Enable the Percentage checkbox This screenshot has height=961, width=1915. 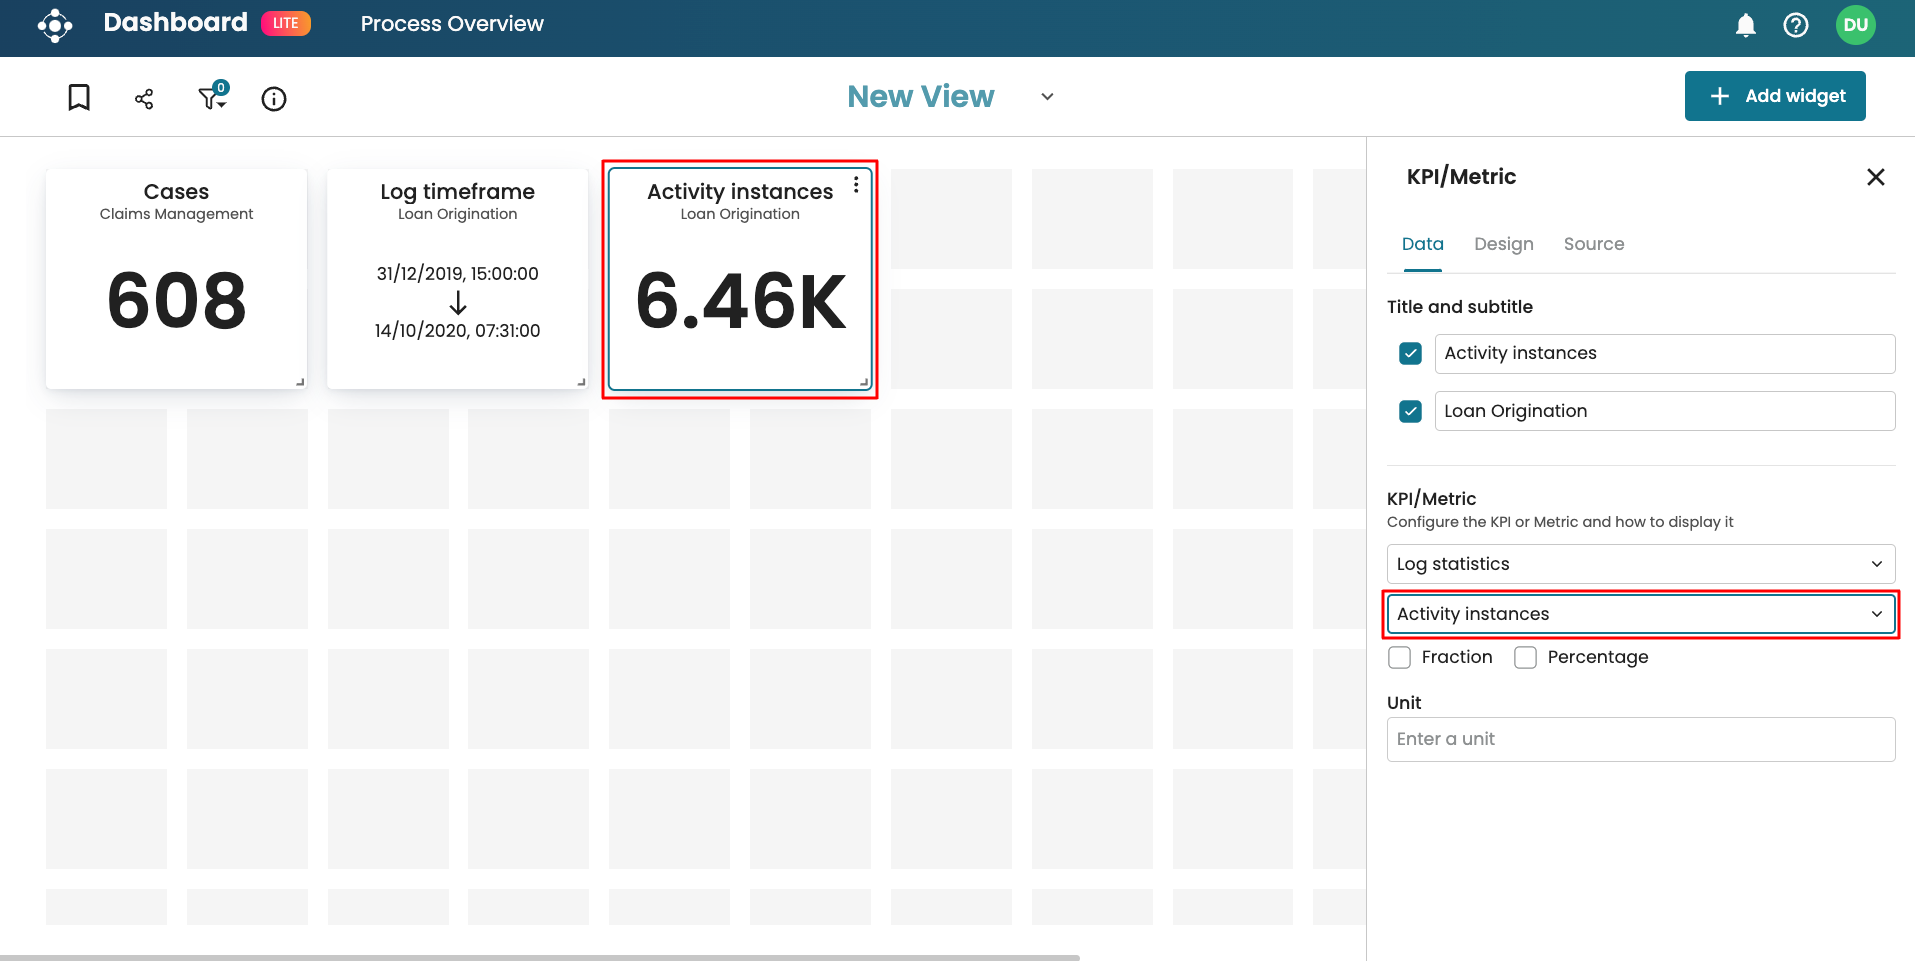coord(1525,657)
